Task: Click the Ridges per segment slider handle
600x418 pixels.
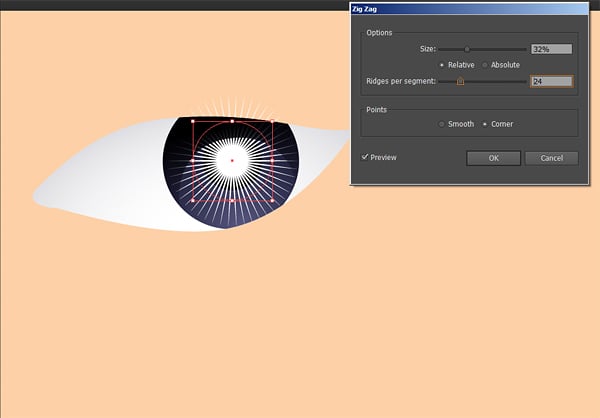Action: click(460, 82)
